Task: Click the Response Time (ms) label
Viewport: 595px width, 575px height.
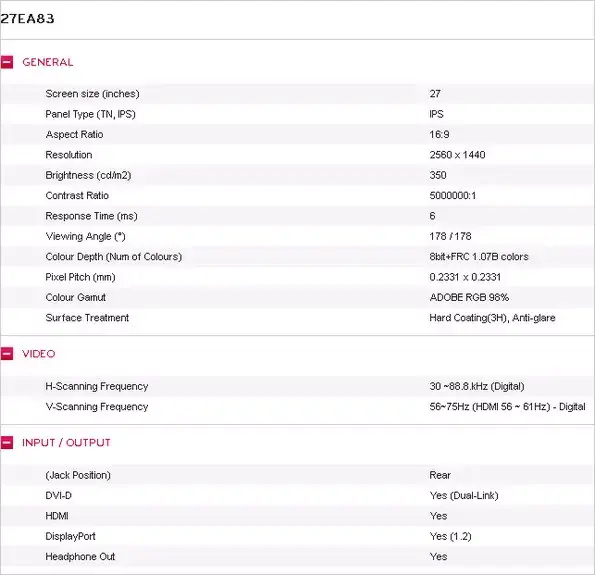Action: pos(91,216)
